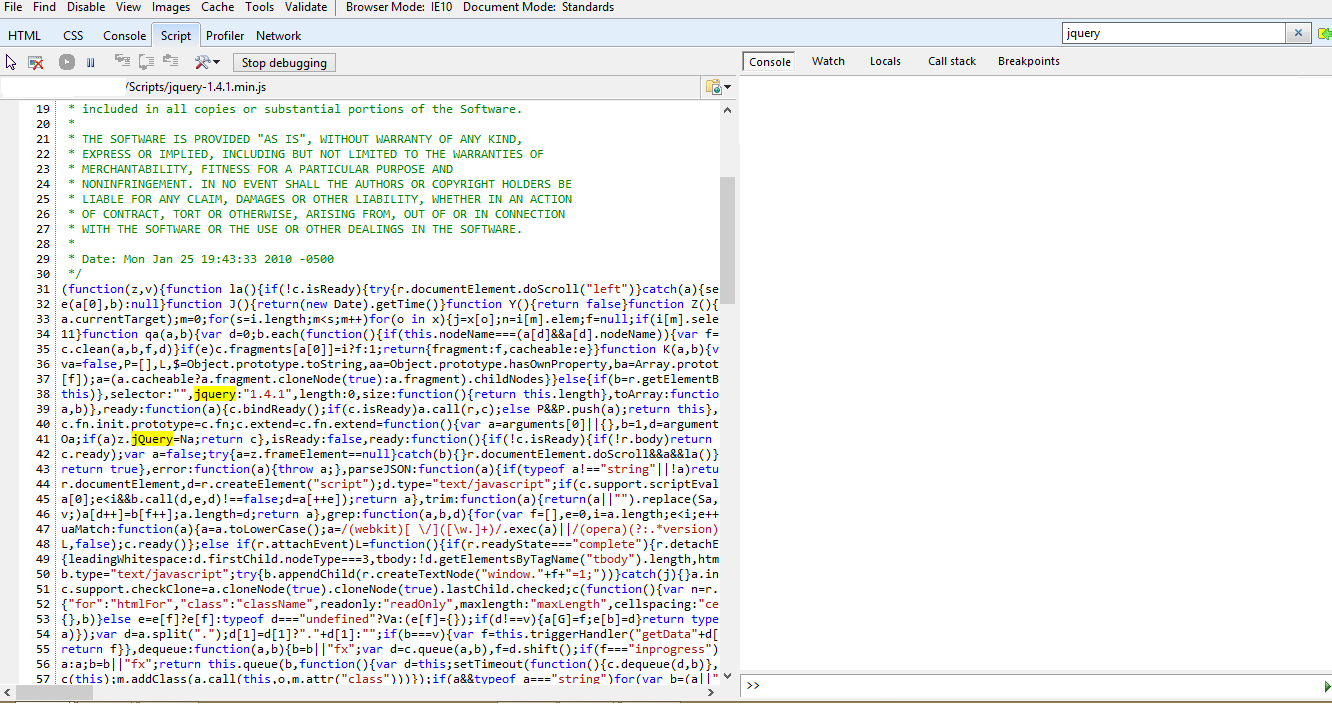Open the script file chooser dropdown
The height and width of the screenshot is (706, 1332).
click(x=718, y=87)
